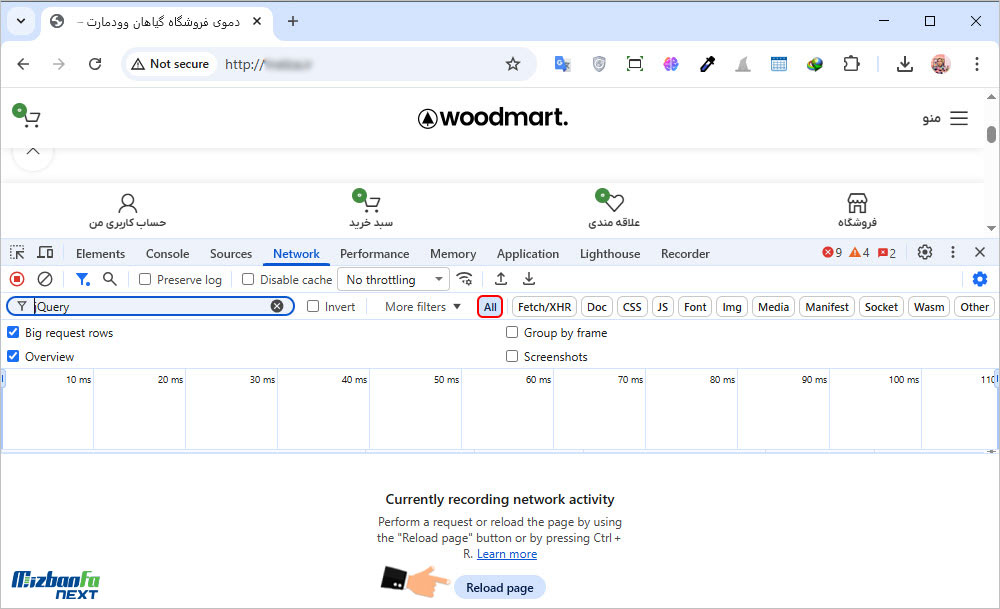This screenshot has width=1000, height=609.
Task: Click the inspect element picker icon
Action: (17, 253)
